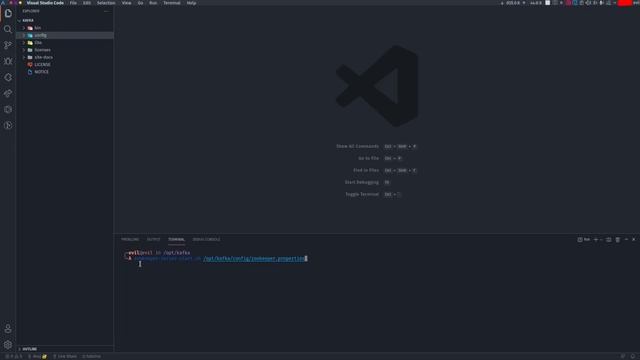Click the notifications bell in the status bar
640x360 pixels.
coord(633,356)
